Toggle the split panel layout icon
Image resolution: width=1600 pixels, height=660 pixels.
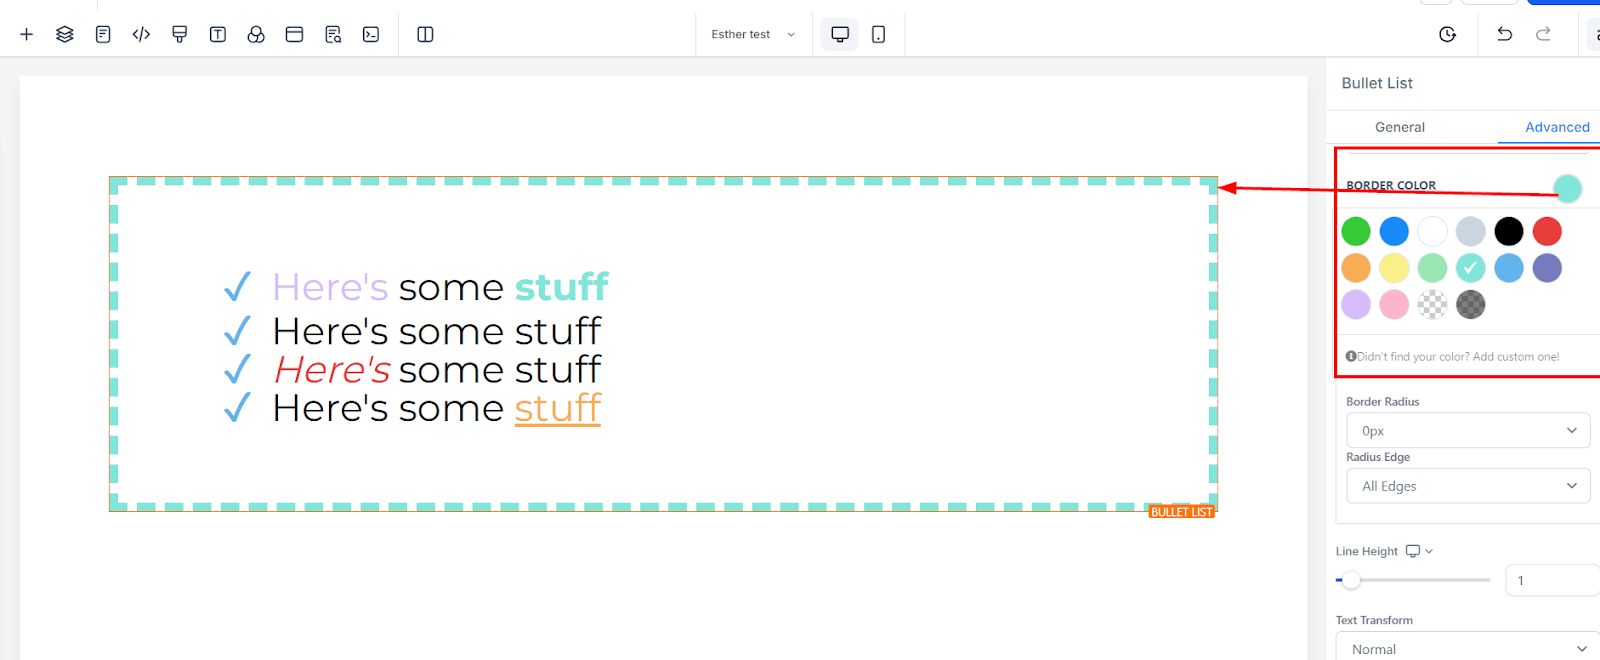pos(425,34)
